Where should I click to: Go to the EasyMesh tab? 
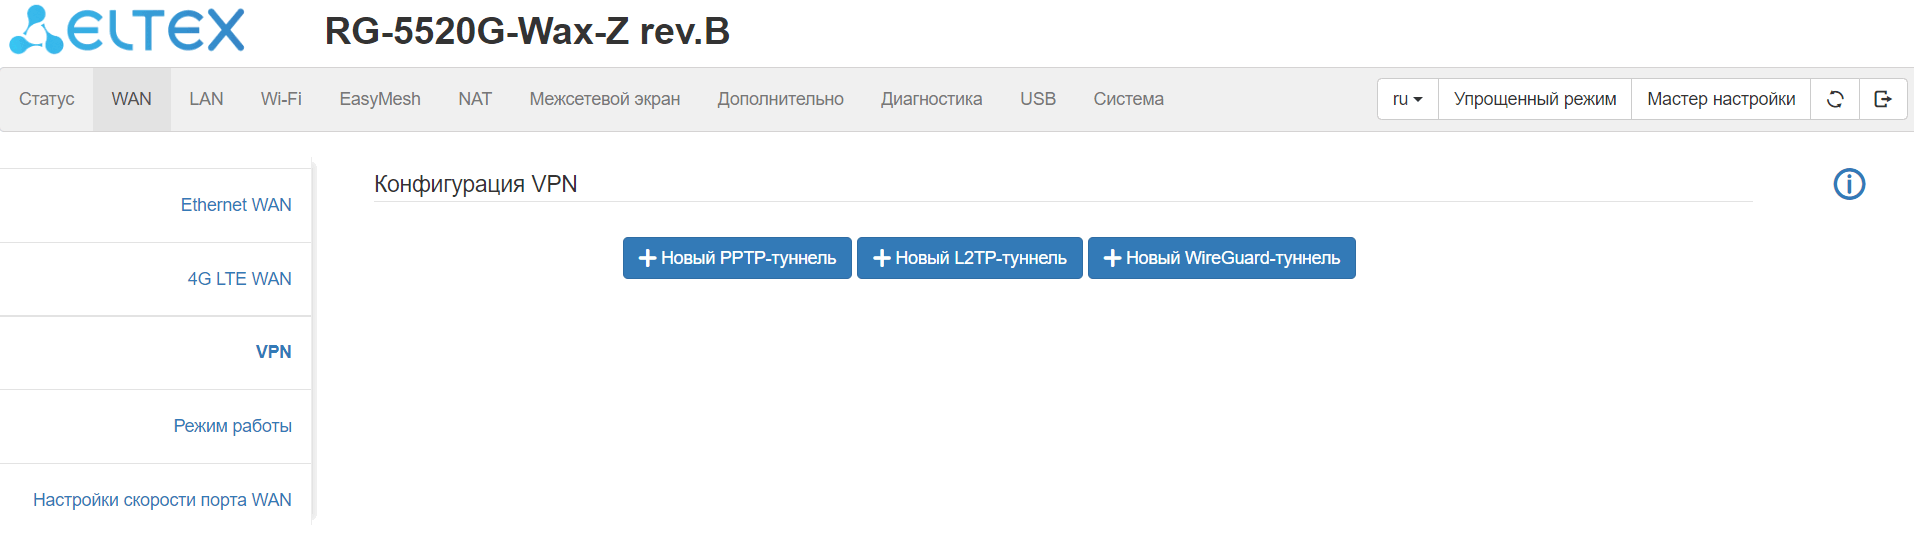coord(380,99)
